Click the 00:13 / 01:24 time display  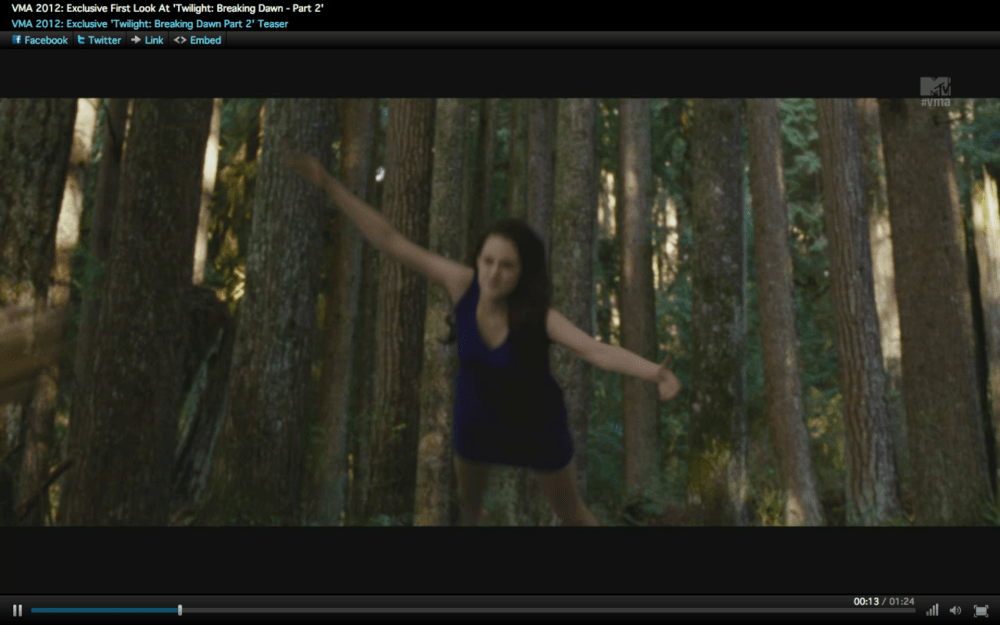tap(883, 601)
